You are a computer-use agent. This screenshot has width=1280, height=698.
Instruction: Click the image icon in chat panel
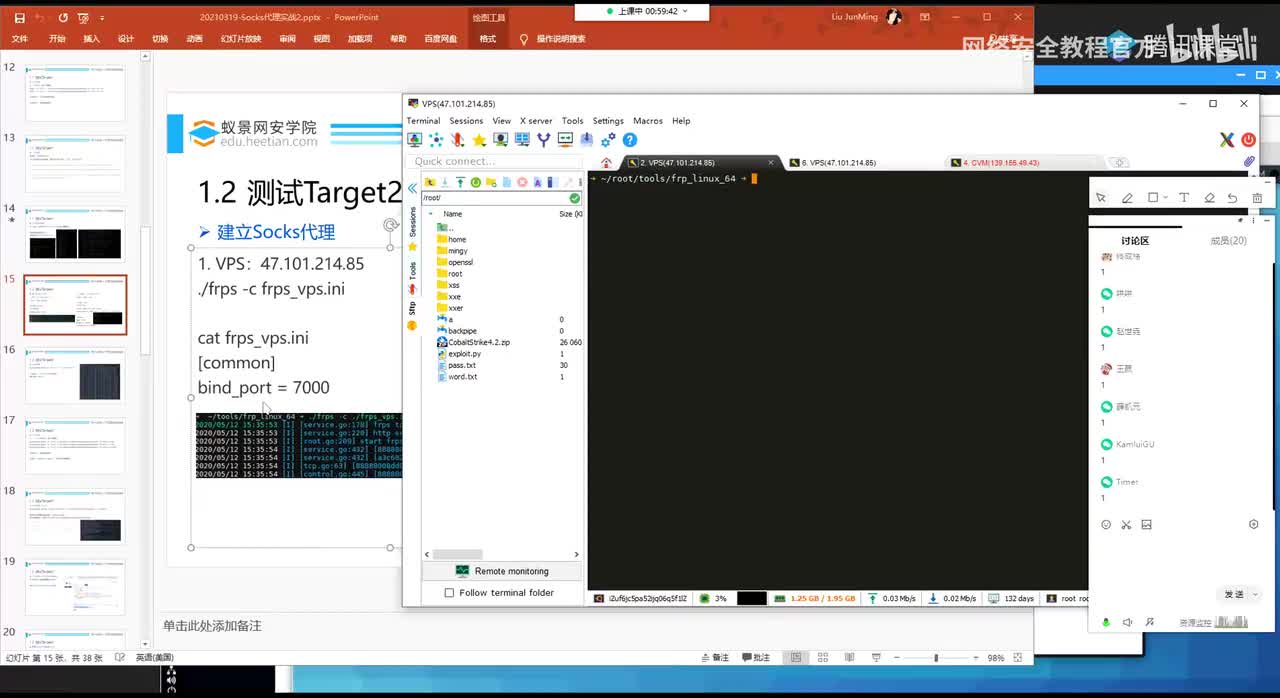tap(1146, 524)
